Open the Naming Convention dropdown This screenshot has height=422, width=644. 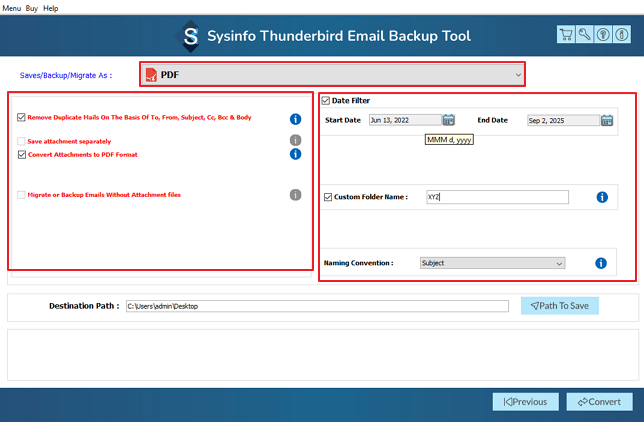pyautogui.click(x=491, y=263)
